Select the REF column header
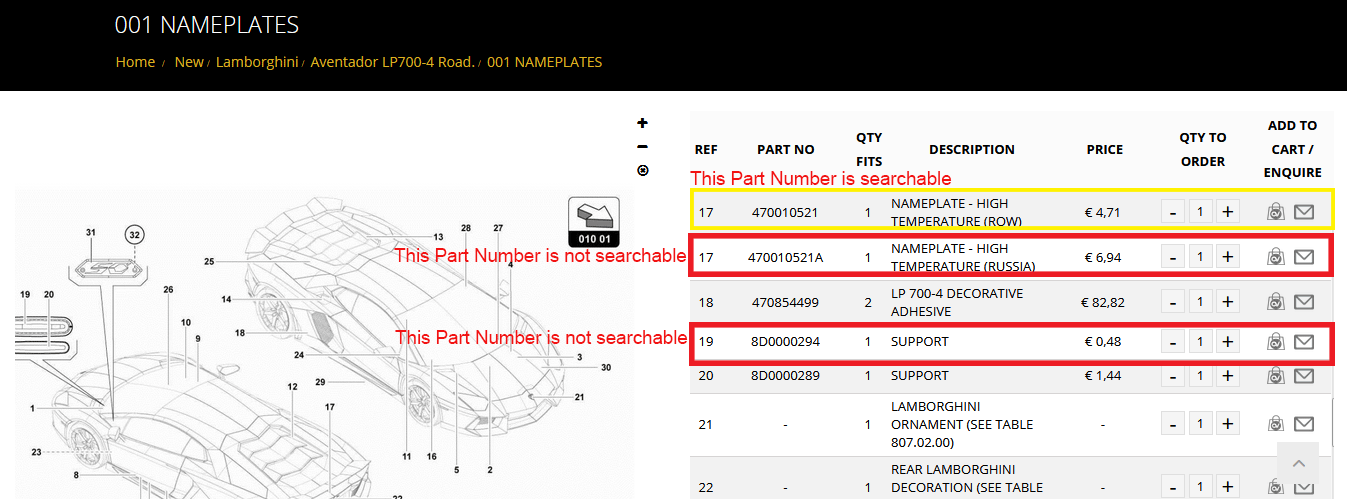Image resolution: width=1347 pixels, height=499 pixels. click(706, 150)
